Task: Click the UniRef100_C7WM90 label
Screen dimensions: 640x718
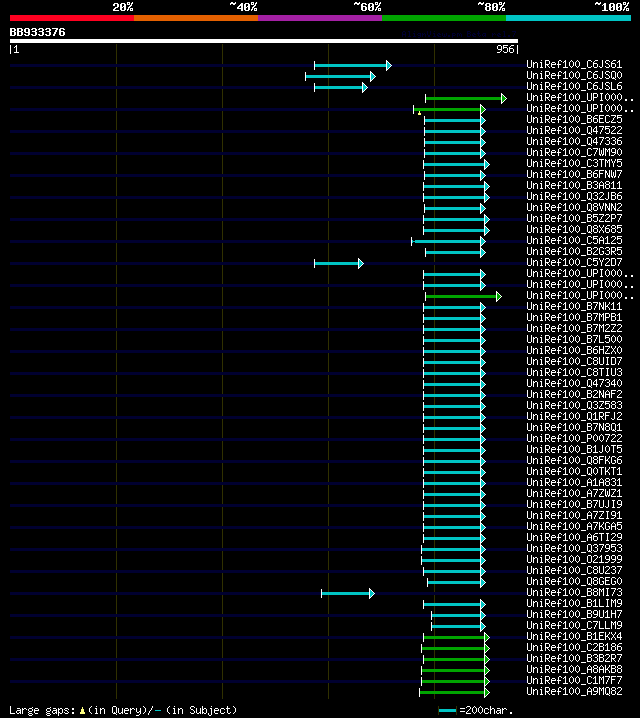Action: pos(574,152)
